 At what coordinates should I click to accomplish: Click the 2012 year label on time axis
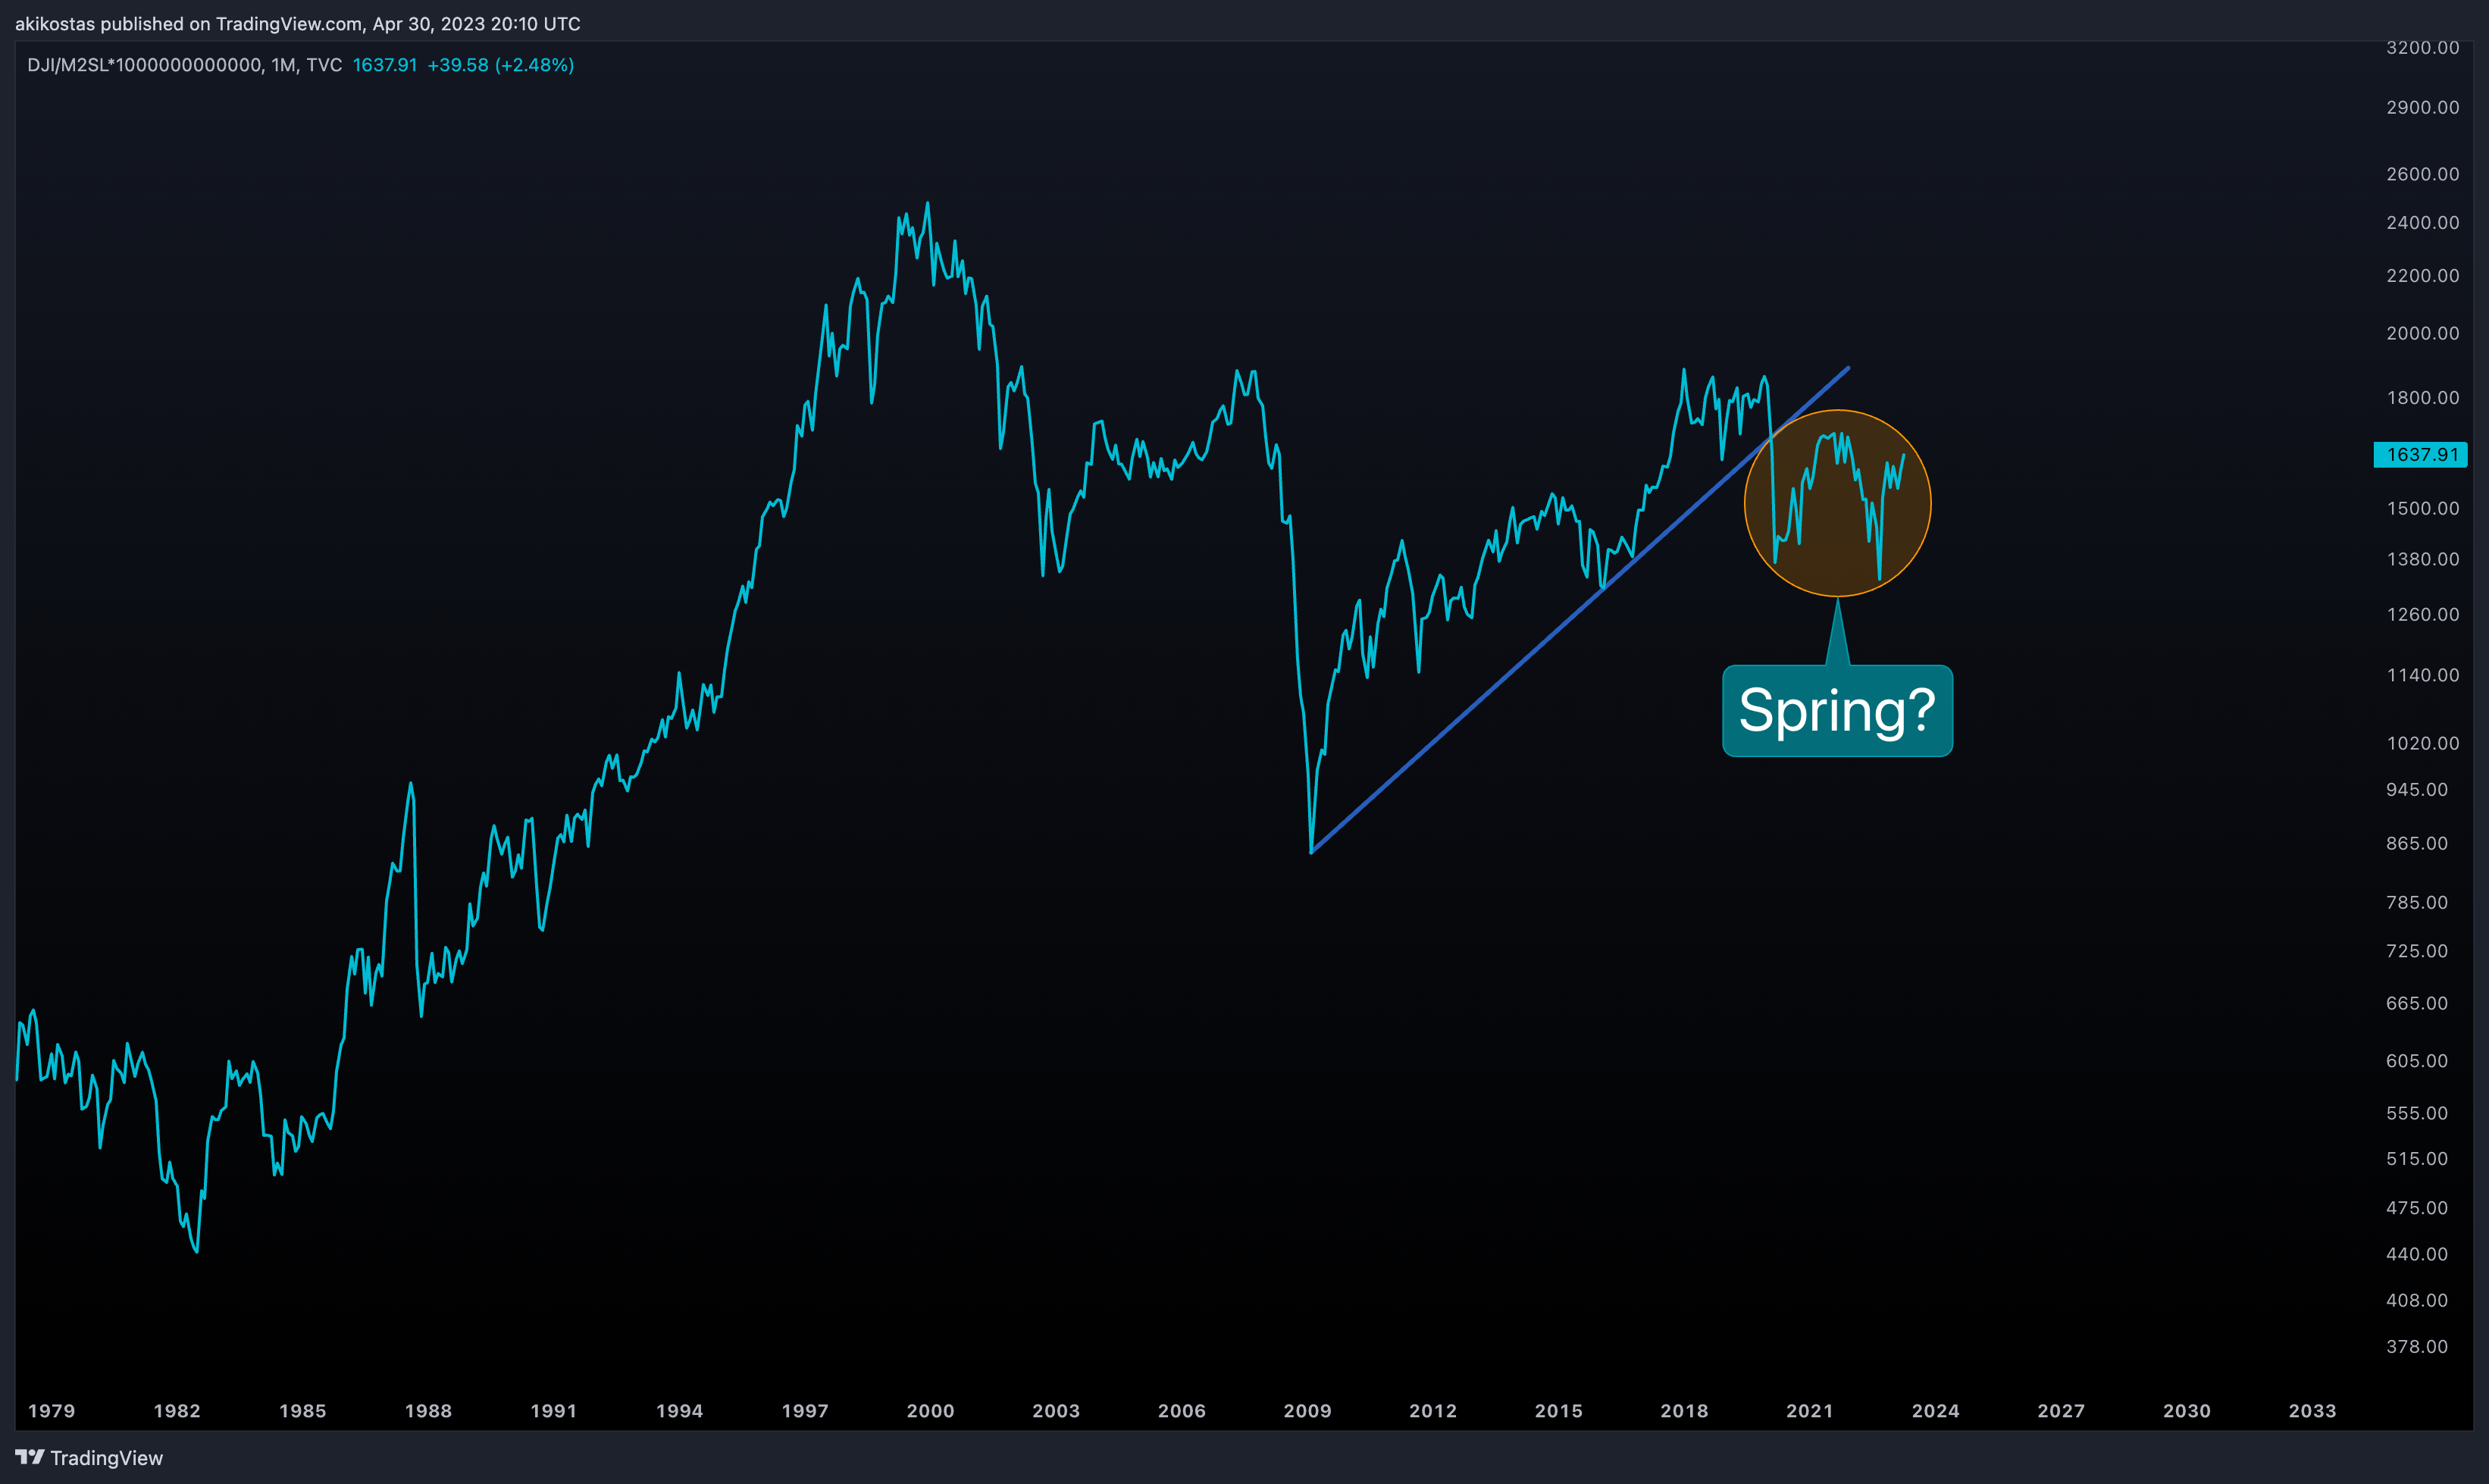[x=1433, y=1412]
